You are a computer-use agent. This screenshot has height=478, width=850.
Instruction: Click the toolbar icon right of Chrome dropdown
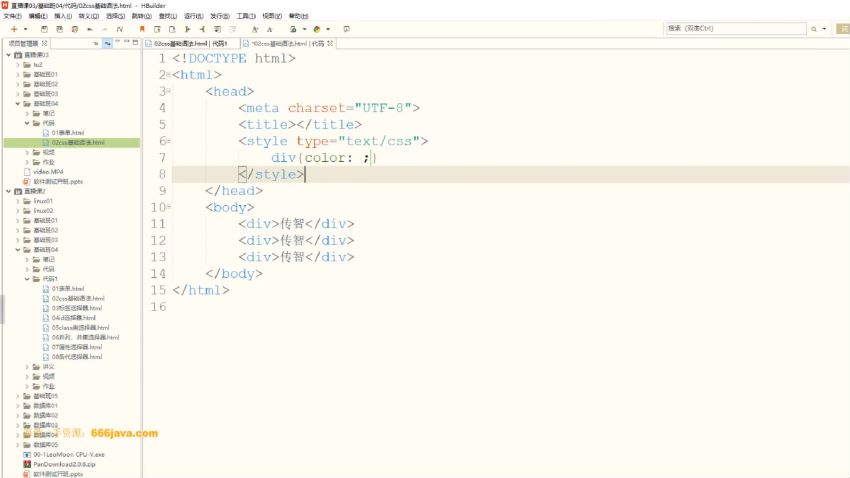[x=346, y=29]
